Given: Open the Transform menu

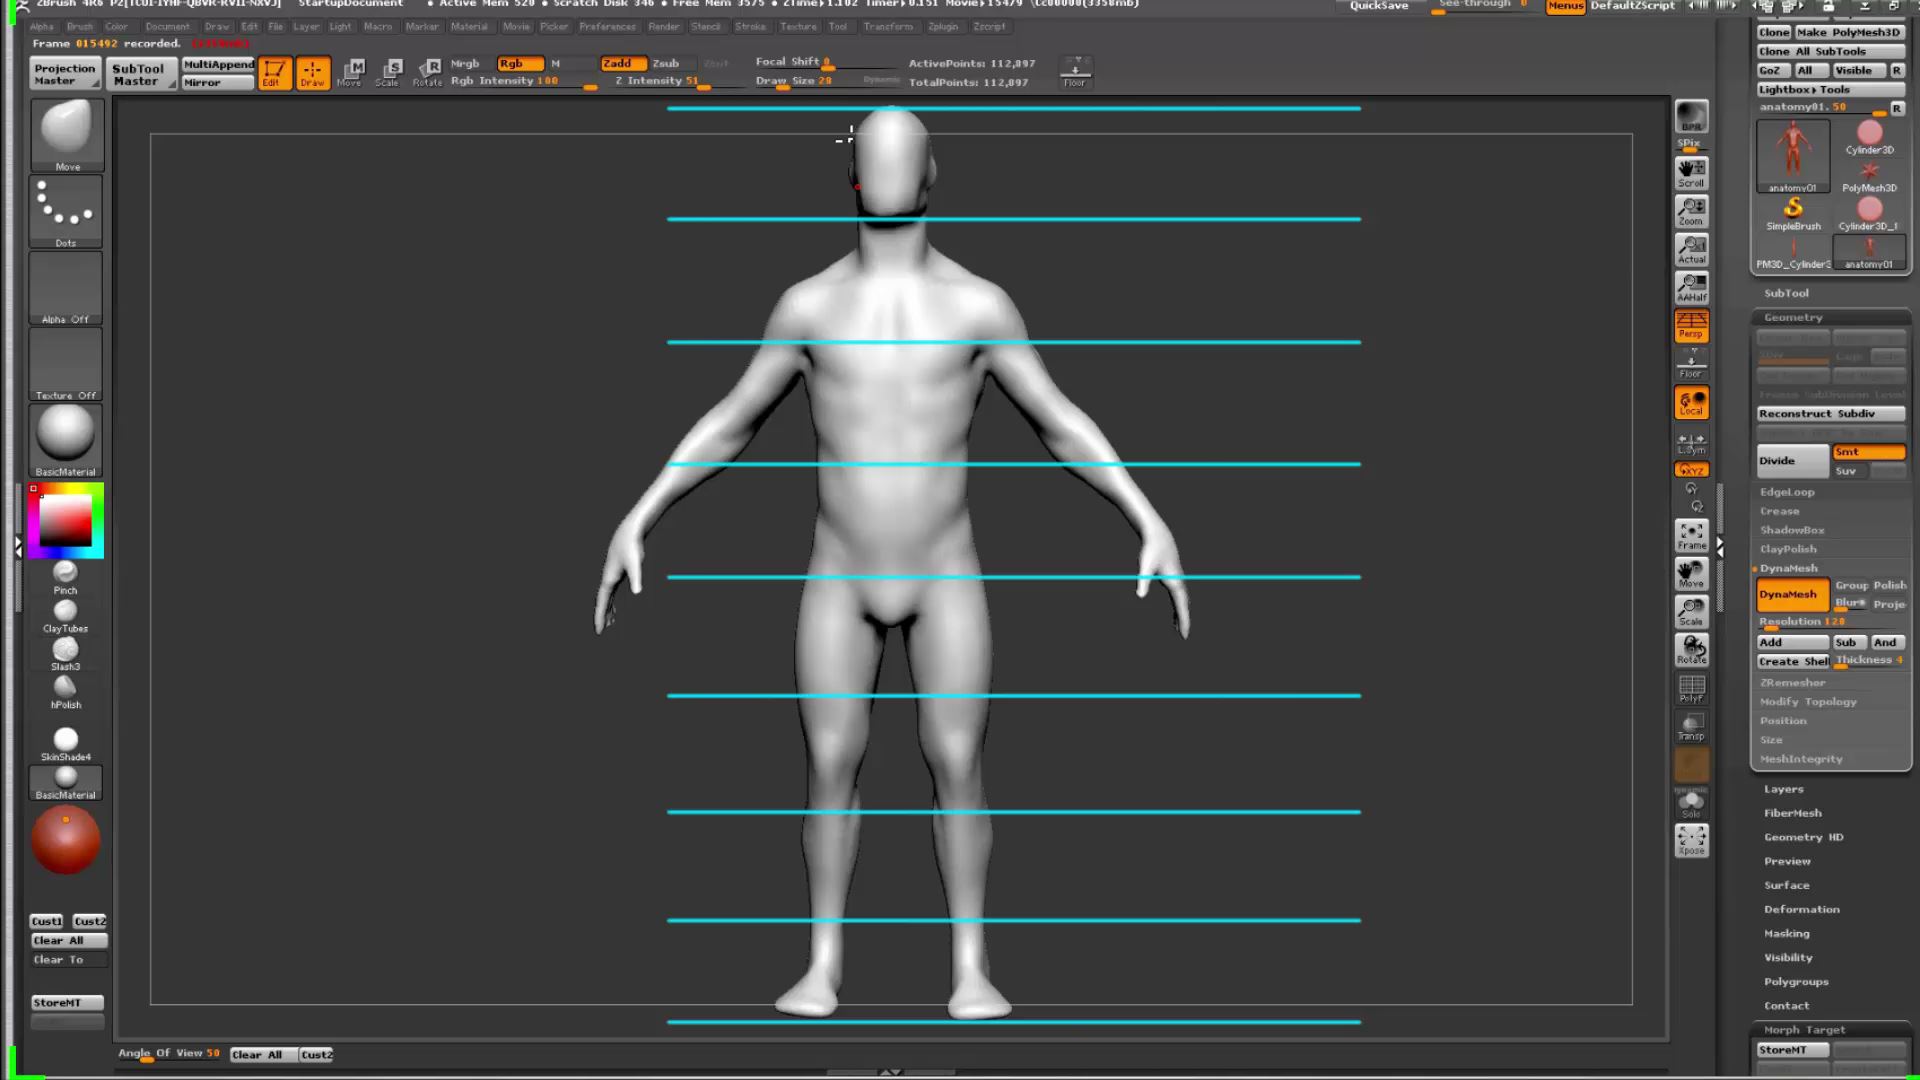Looking at the screenshot, I should click(888, 27).
